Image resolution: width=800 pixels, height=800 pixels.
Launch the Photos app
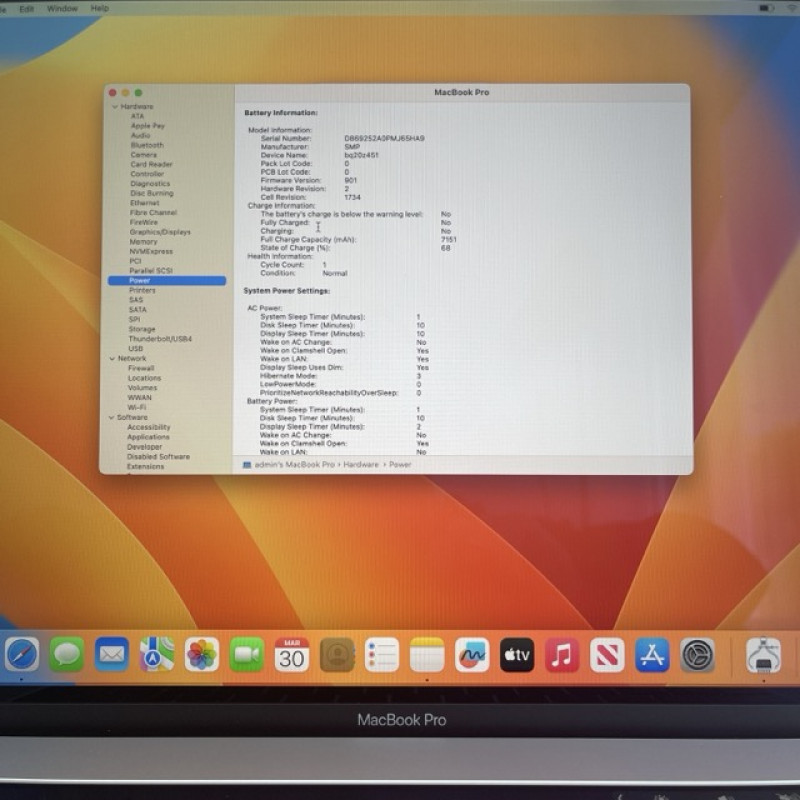(202, 654)
